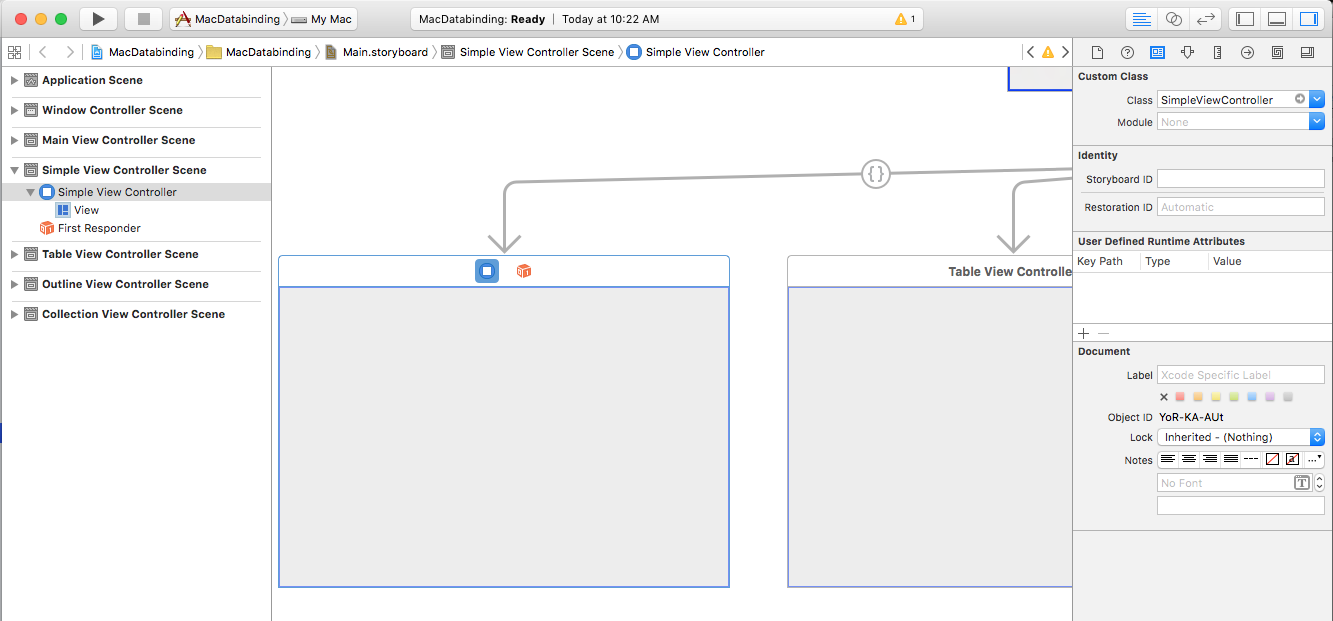Open the warning indicator in activity bar
This screenshot has height=621, width=1333.
point(905,19)
